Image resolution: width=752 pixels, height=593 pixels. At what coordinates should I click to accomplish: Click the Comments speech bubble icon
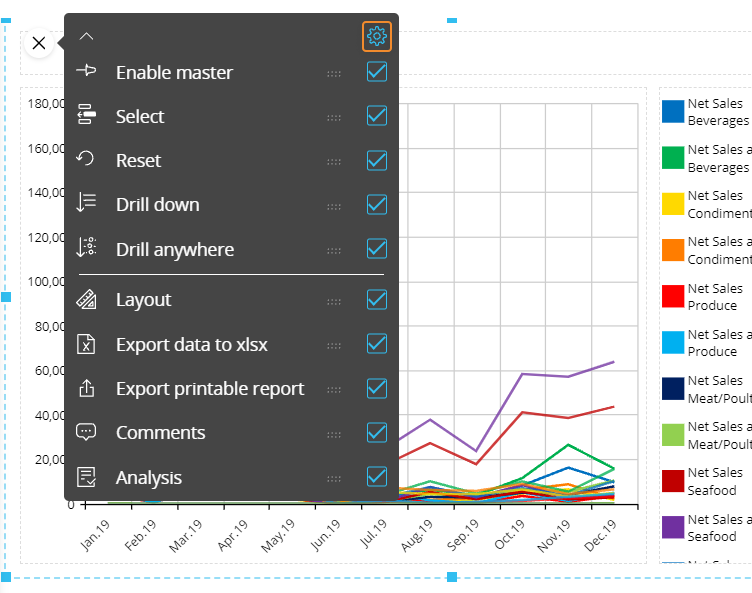[86, 432]
